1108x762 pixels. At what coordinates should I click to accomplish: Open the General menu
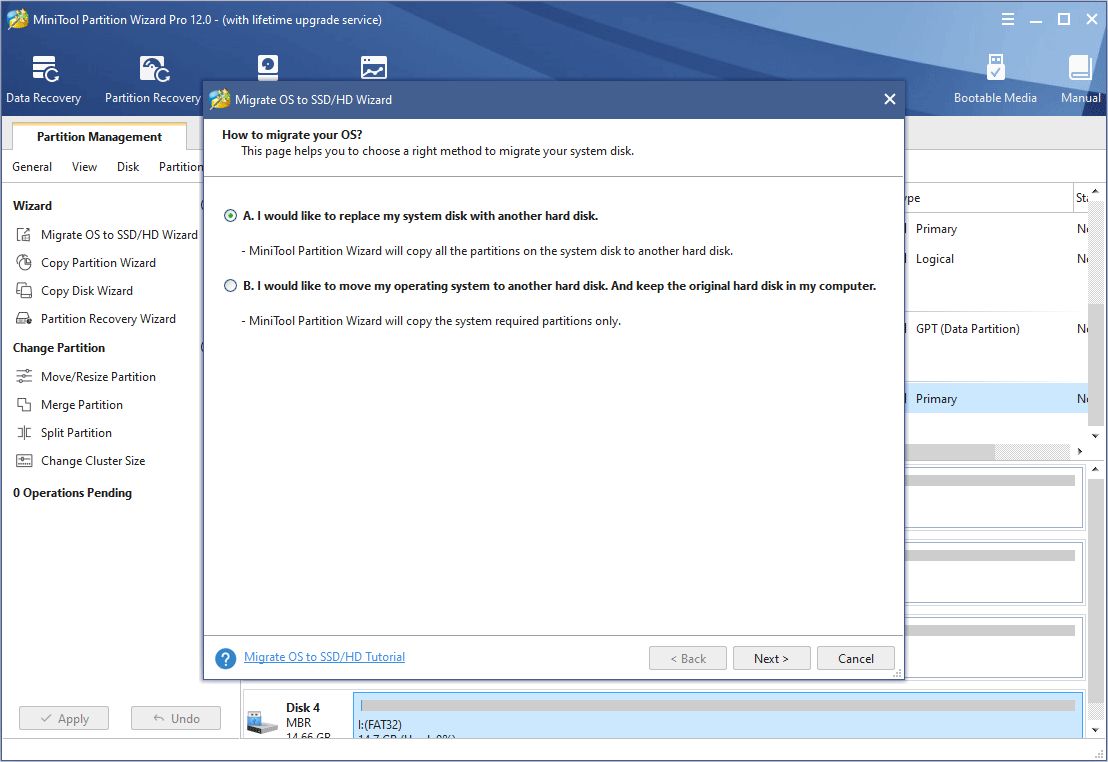click(x=32, y=167)
